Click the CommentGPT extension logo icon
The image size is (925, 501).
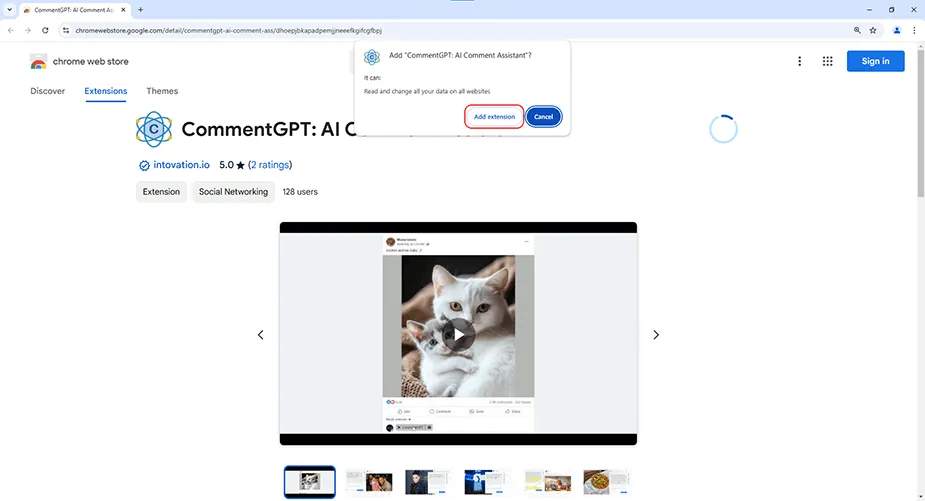coord(154,129)
